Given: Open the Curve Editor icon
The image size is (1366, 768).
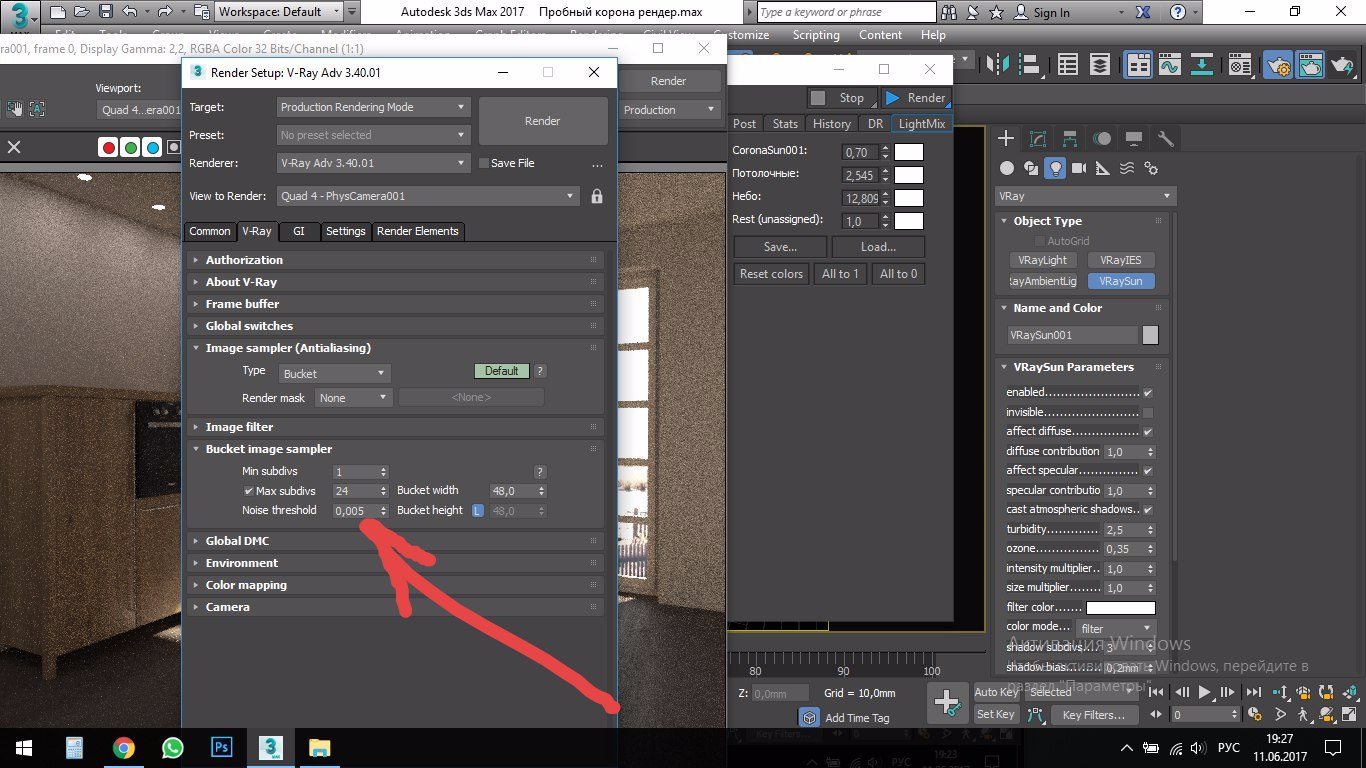Looking at the screenshot, I should (x=1170, y=65).
